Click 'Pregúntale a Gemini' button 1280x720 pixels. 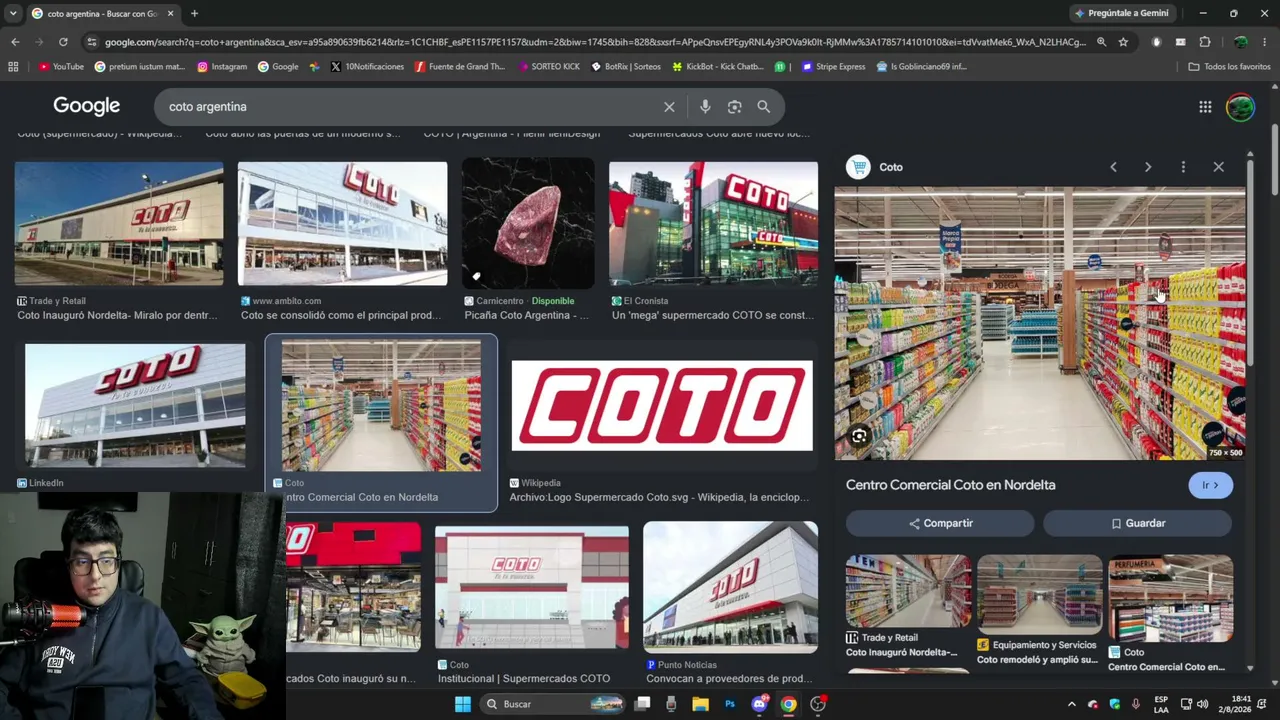(1120, 13)
